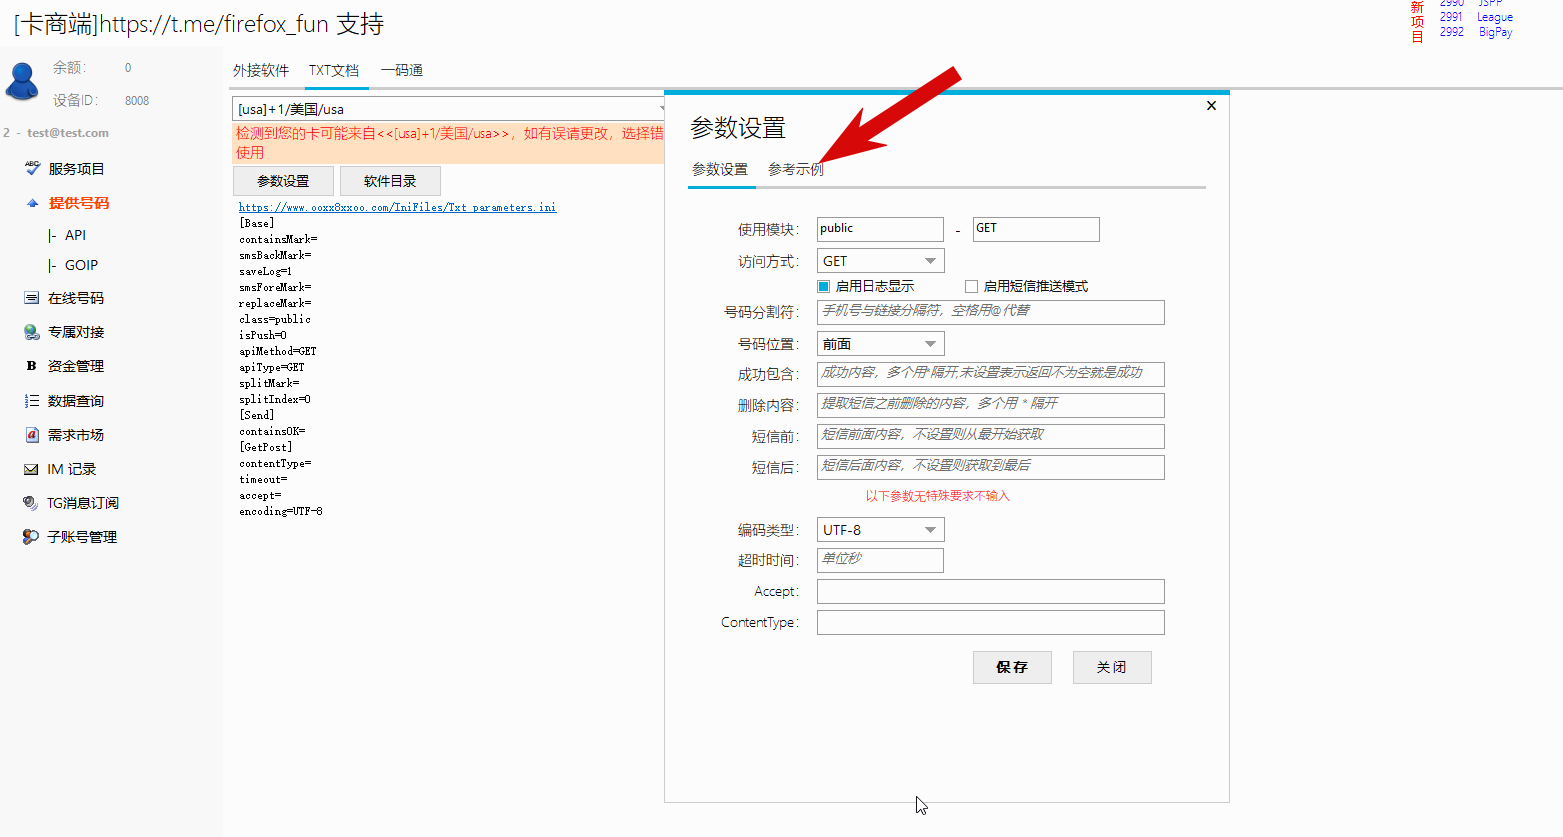Open 资金管理 in the sidebar

[76, 366]
